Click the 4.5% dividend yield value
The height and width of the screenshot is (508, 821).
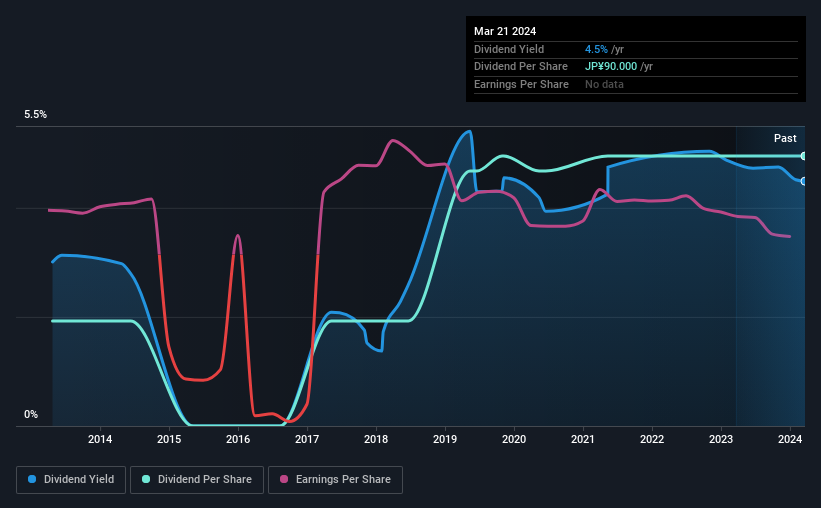[x=596, y=49]
